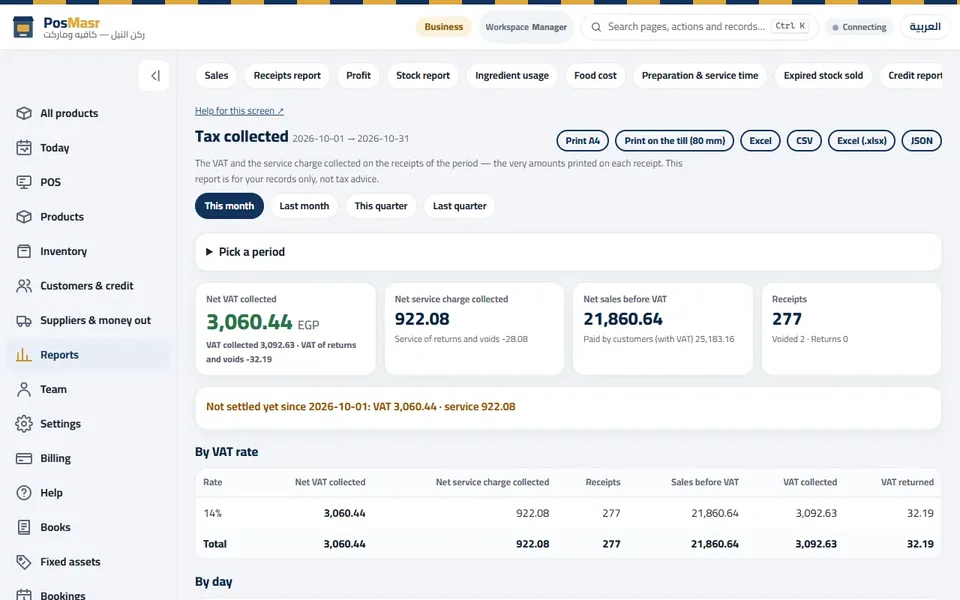Click the Billing card icon
The image size is (960, 600).
point(24,459)
